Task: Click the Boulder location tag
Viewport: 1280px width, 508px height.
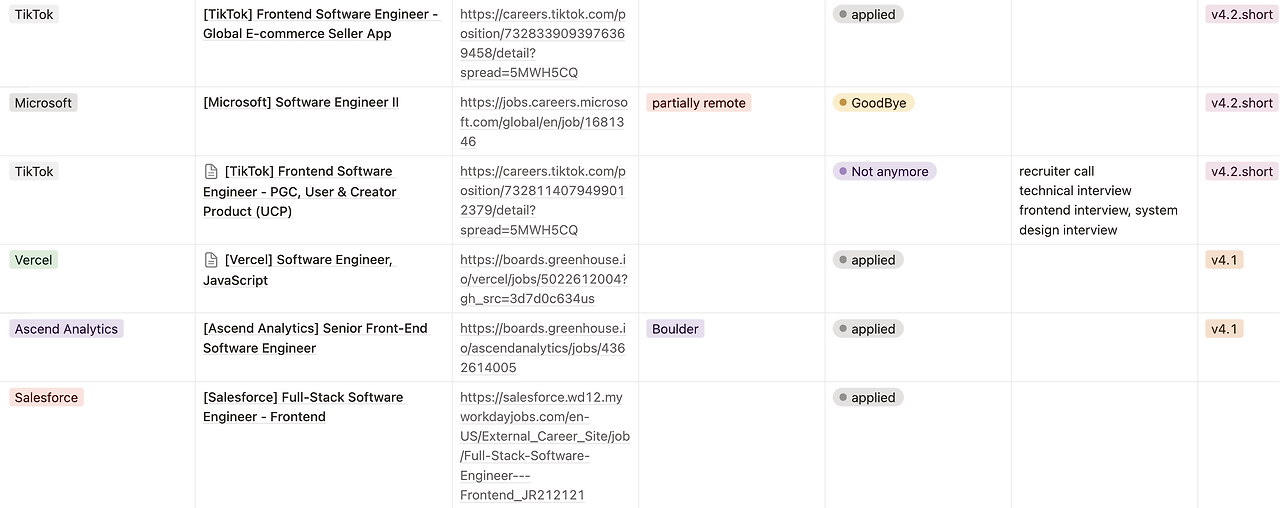Action: coord(675,329)
